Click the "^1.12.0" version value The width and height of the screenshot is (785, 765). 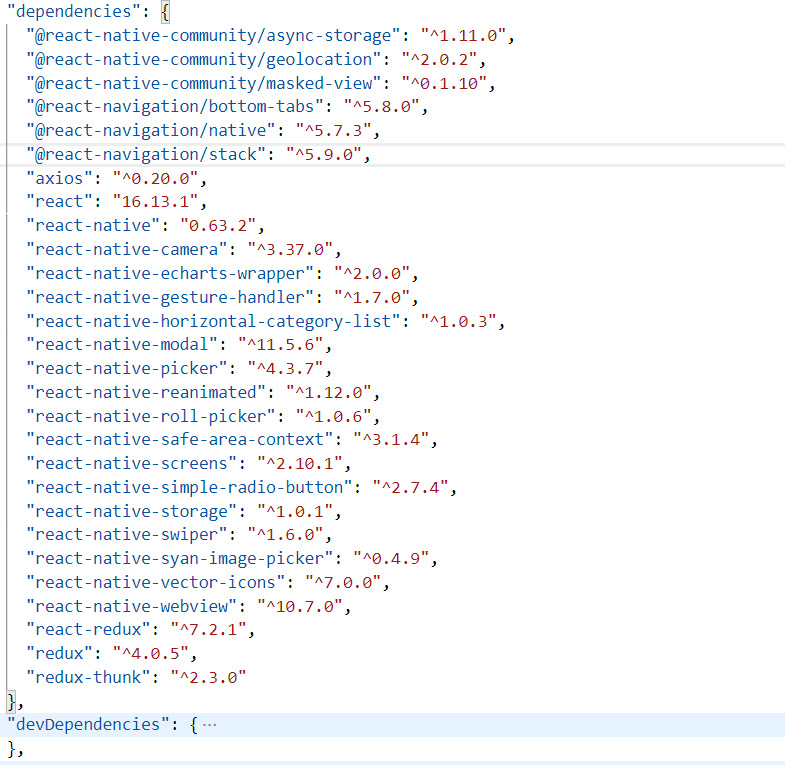[329, 393]
